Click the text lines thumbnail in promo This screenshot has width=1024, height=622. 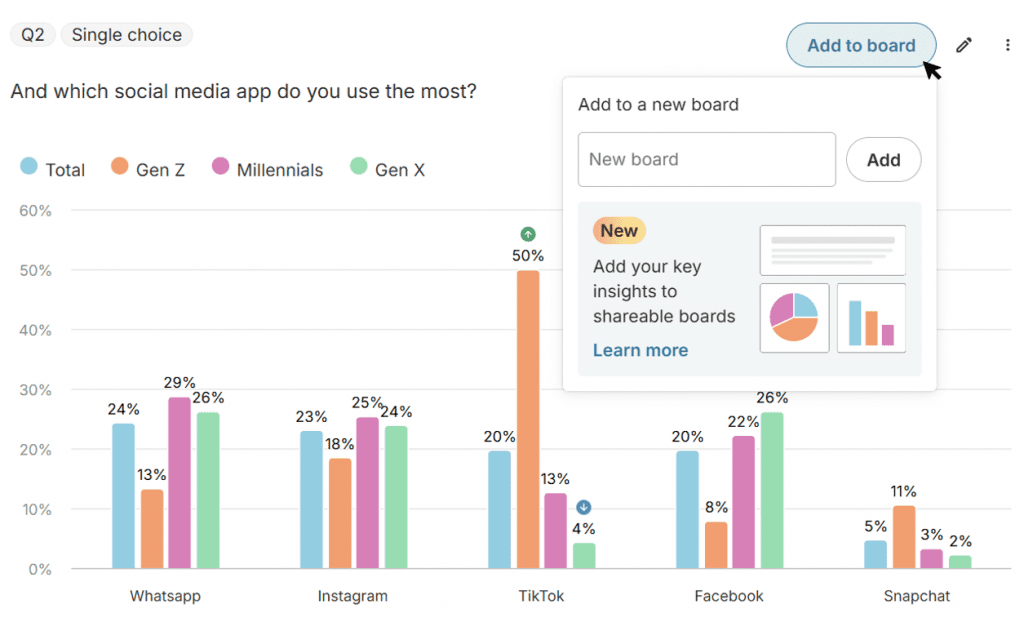pyautogui.click(x=832, y=250)
